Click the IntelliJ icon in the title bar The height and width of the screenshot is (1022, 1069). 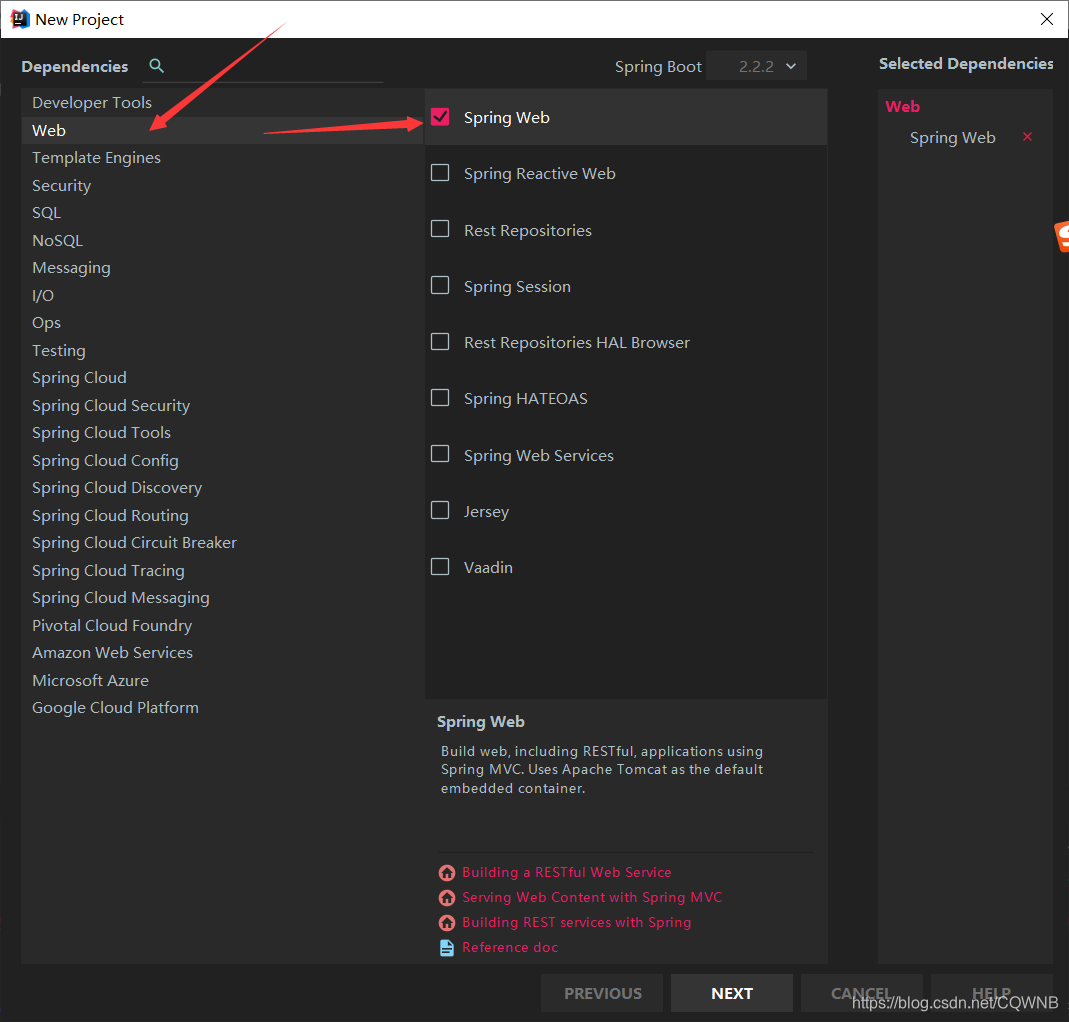tap(20, 19)
